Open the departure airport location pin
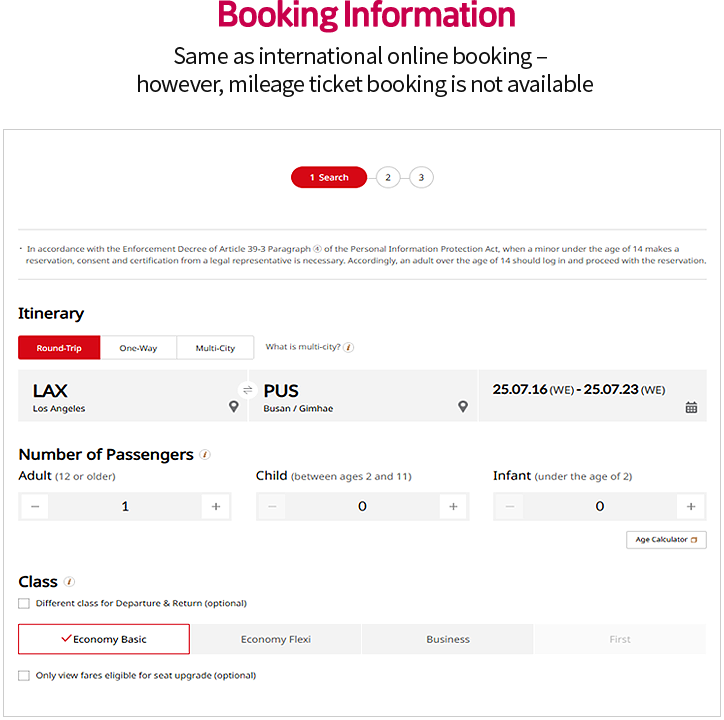 (234, 406)
